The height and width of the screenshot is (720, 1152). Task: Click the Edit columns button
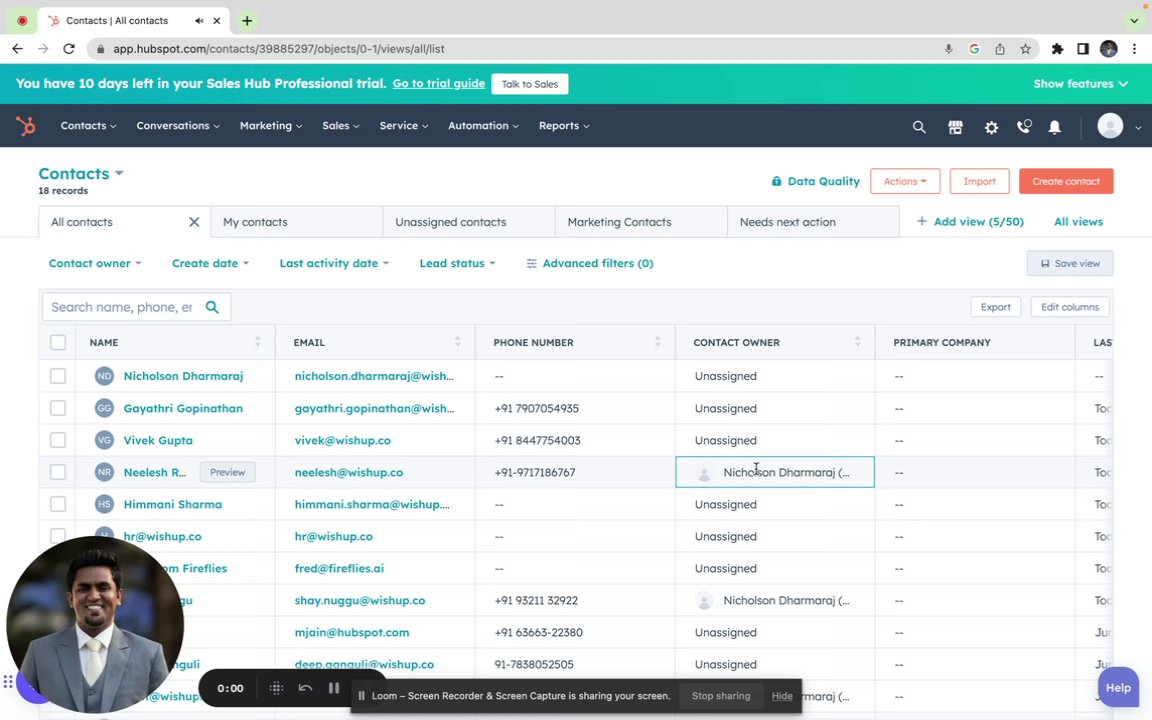[1070, 307]
